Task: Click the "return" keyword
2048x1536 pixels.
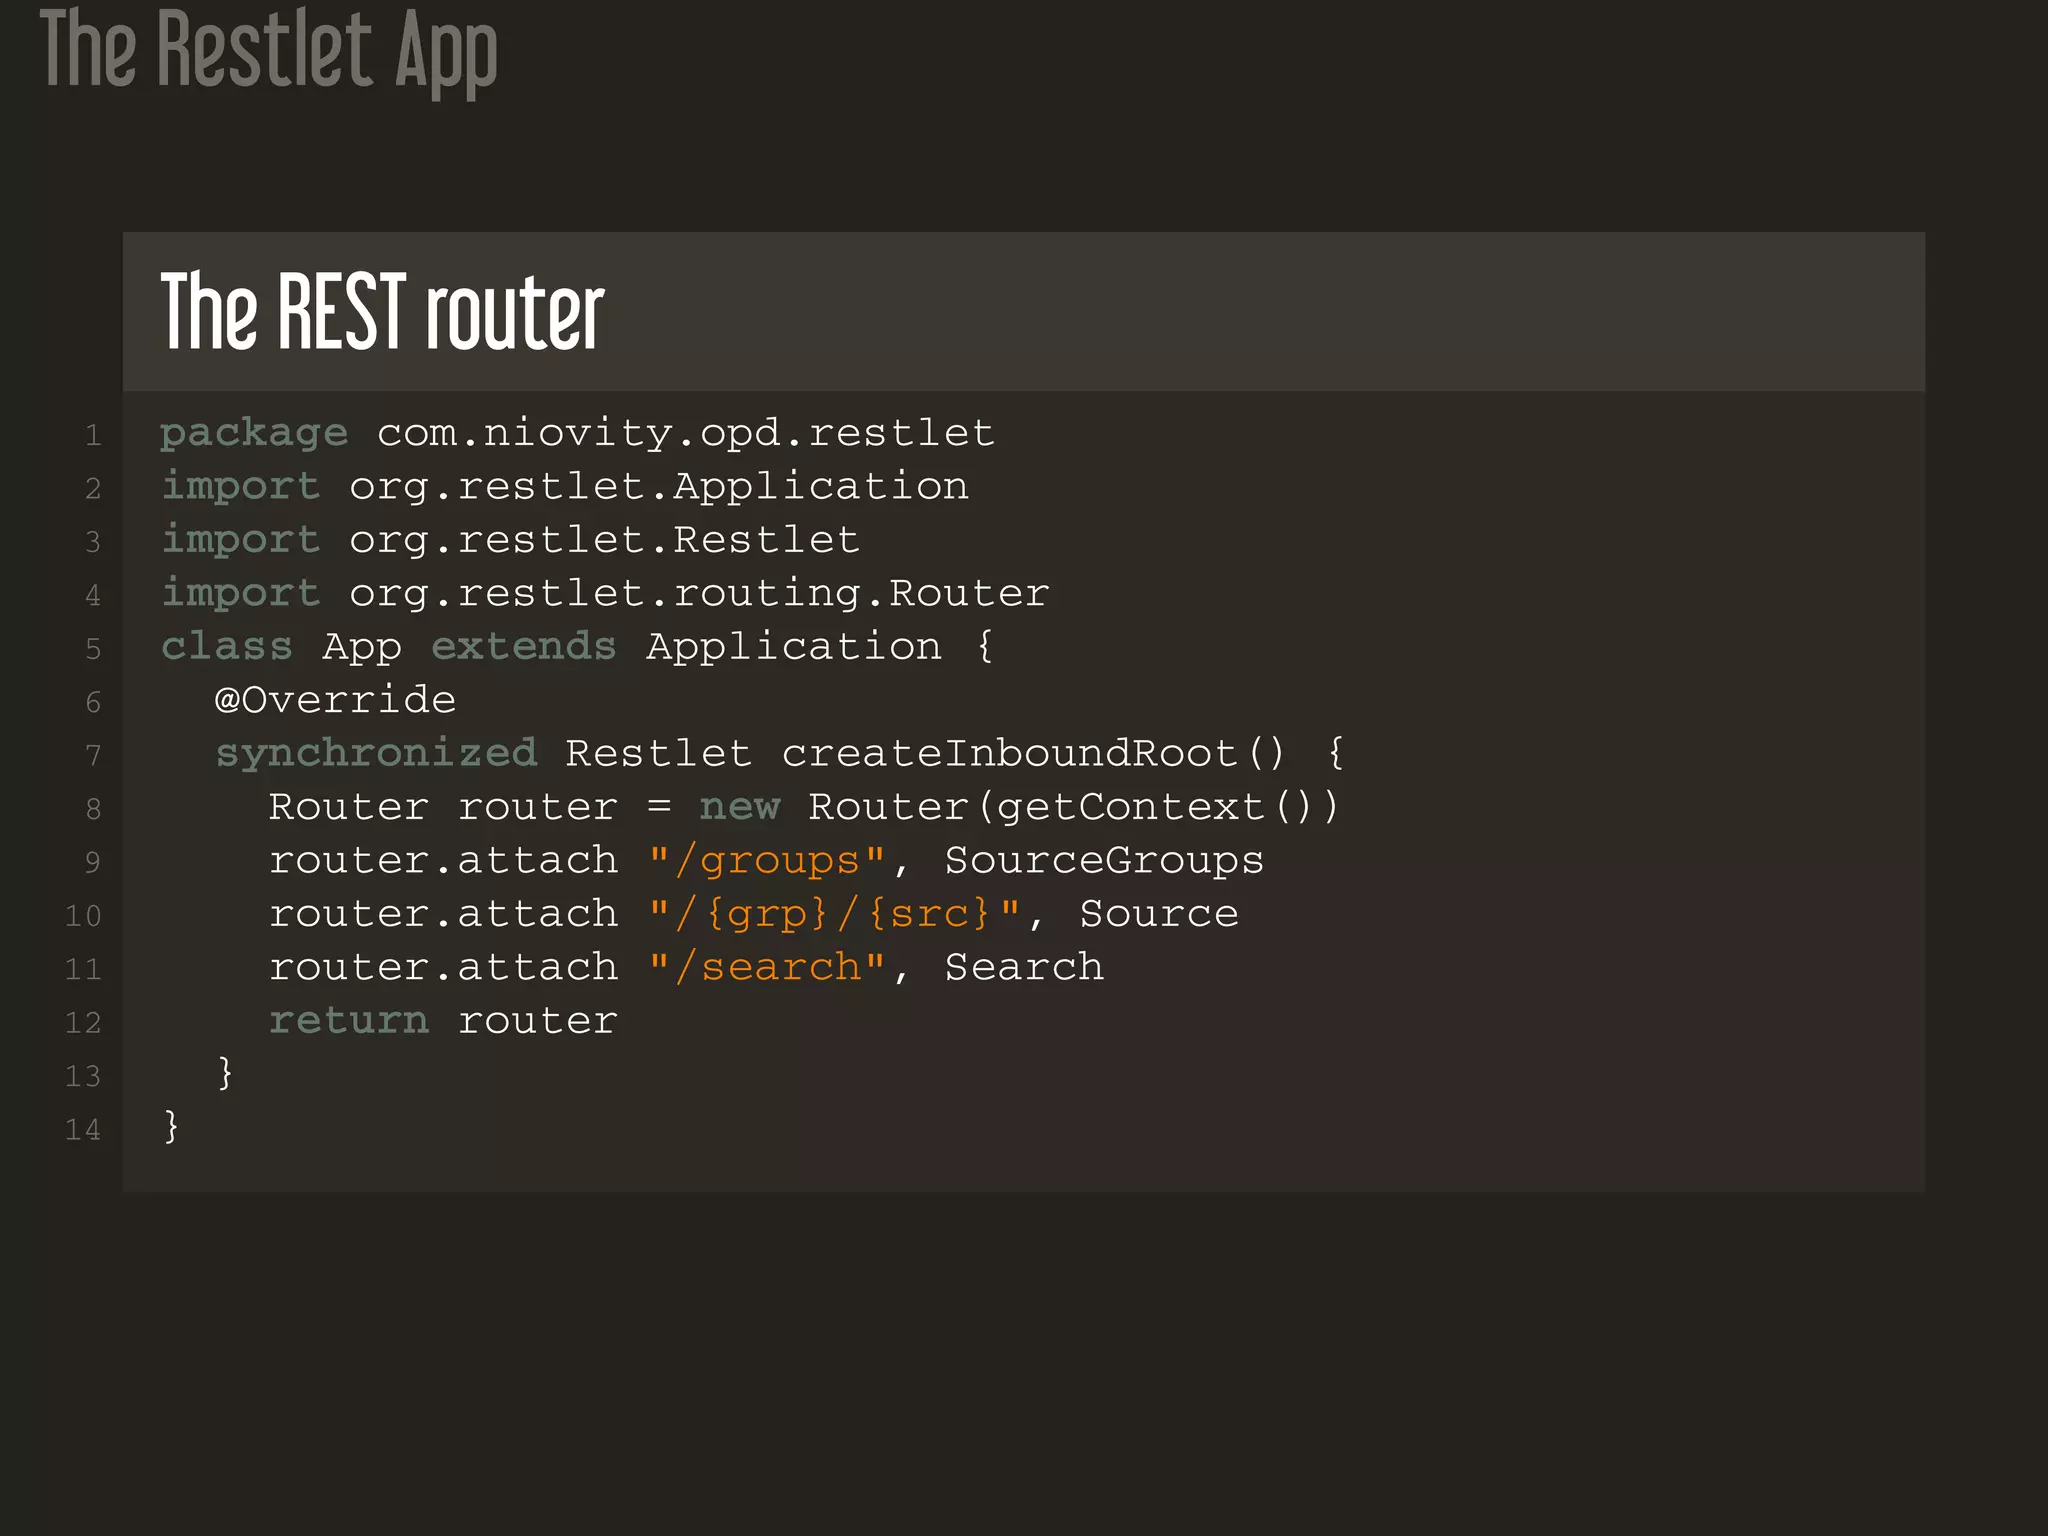Action: (348, 1021)
